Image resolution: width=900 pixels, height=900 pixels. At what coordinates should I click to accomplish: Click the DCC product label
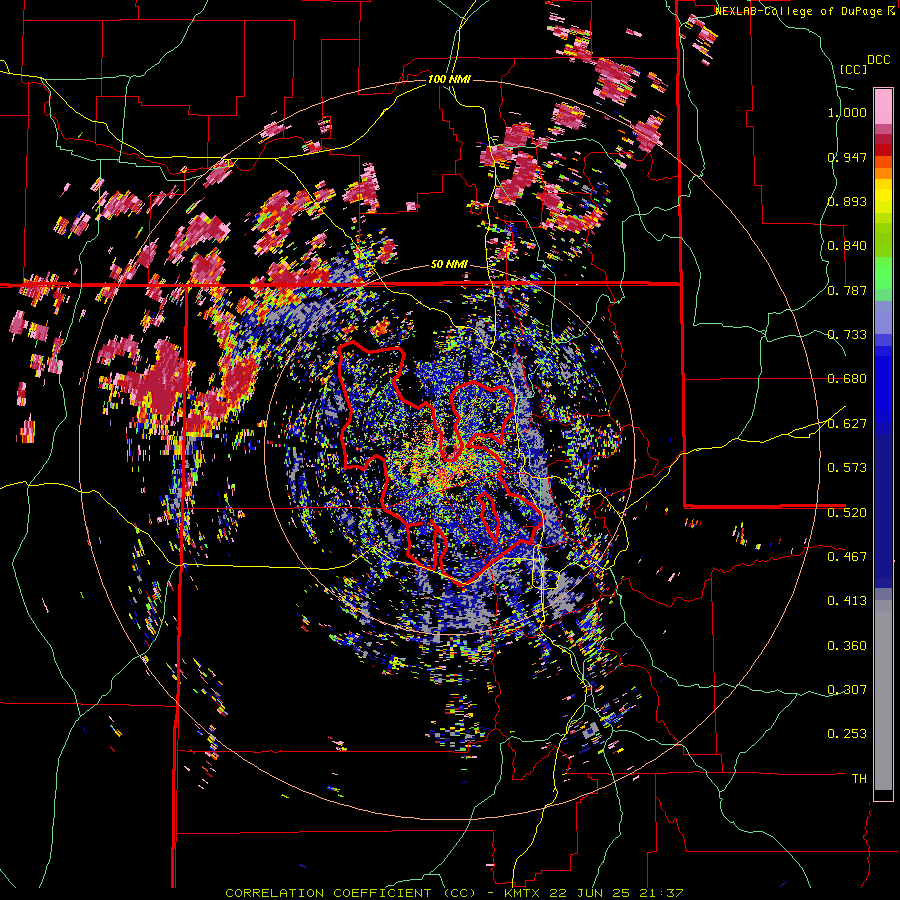878,60
